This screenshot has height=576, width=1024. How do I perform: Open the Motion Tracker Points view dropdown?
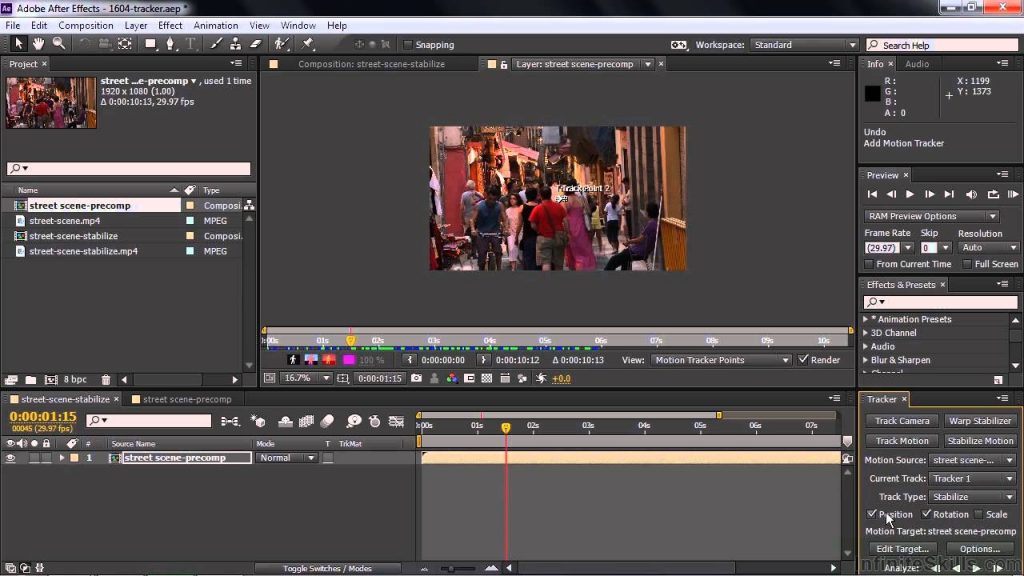pyautogui.click(x=720, y=360)
